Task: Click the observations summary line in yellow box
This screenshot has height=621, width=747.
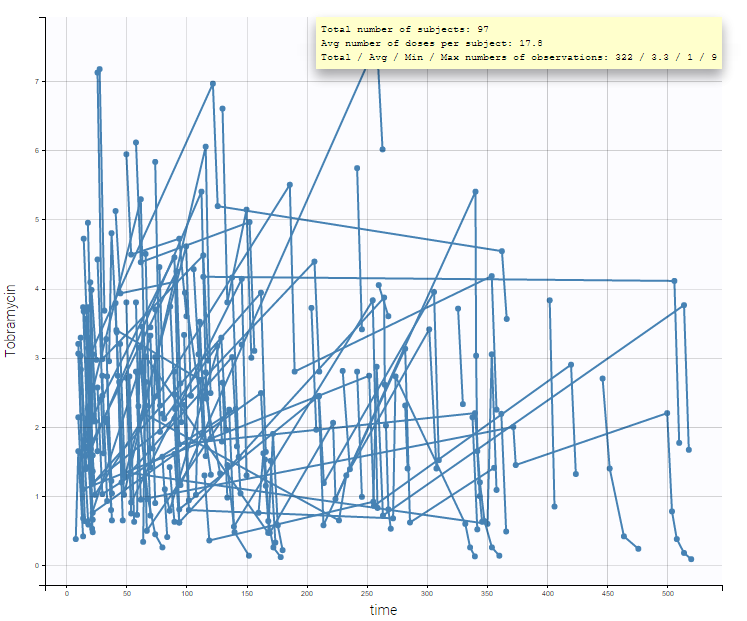Action: point(518,57)
